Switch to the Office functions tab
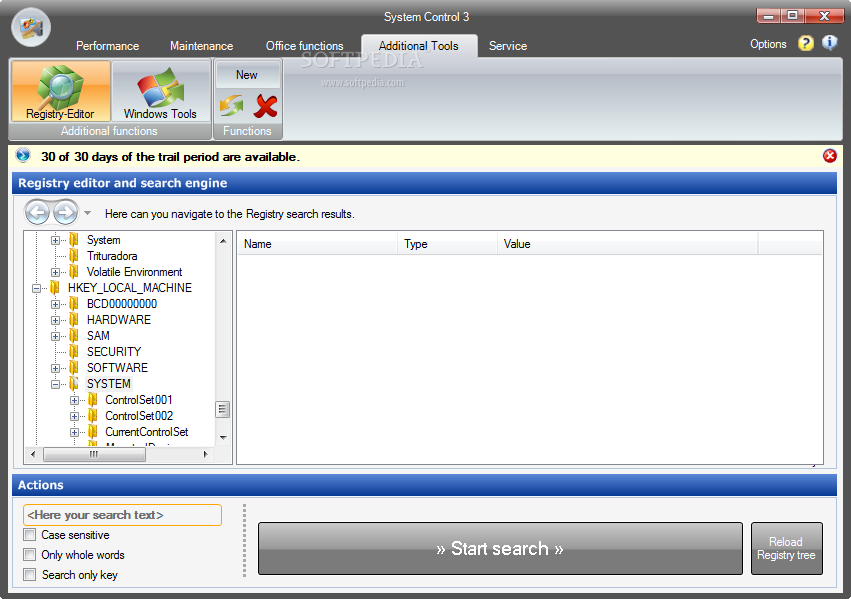The height and width of the screenshot is (599, 851). (304, 46)
